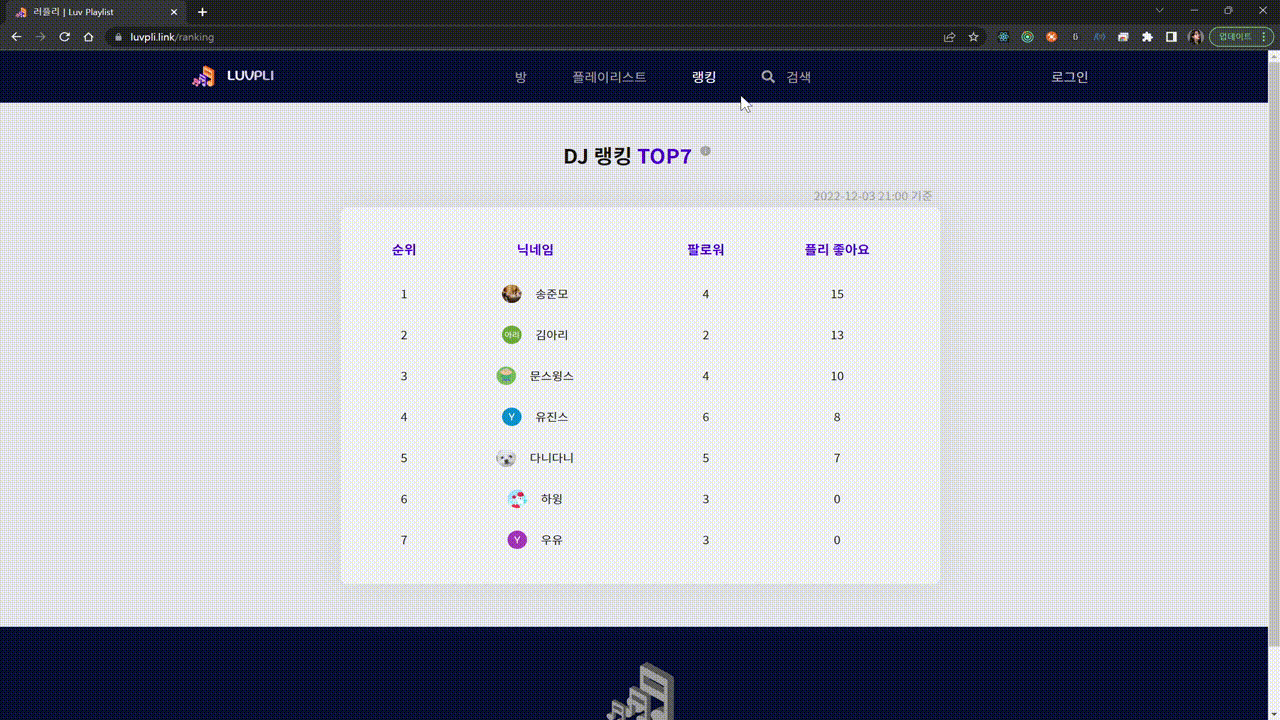Bookmark the page with star icon
The image size is (1280, 720).
click(973, 37)
